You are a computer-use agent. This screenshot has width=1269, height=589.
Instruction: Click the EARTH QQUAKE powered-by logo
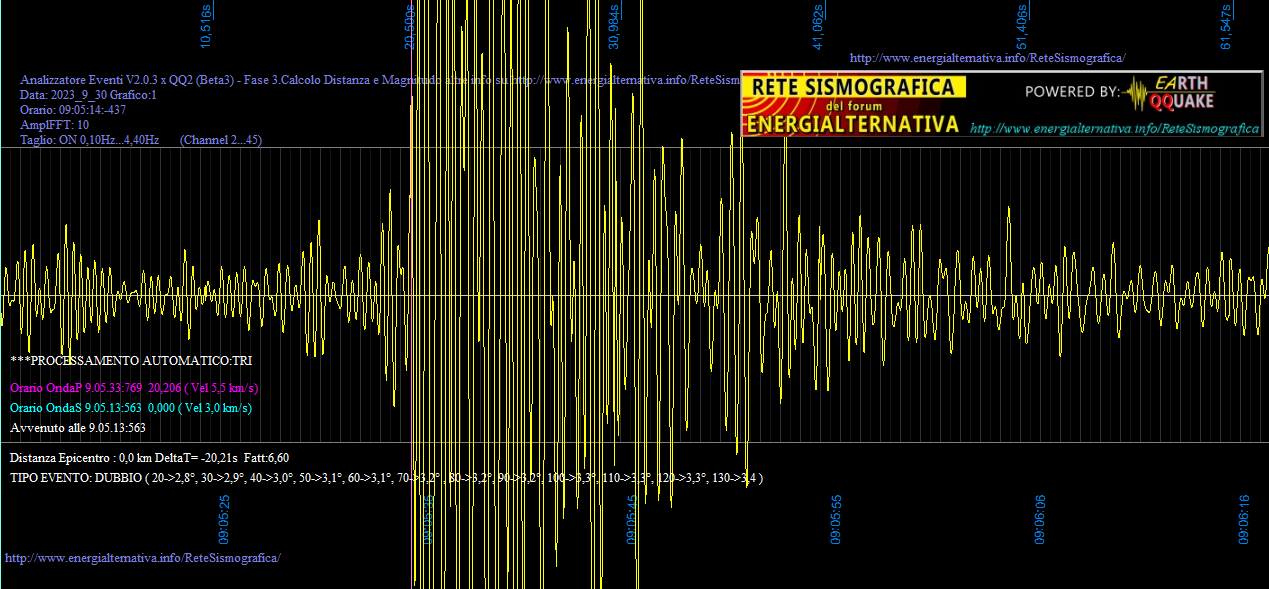click(1169, 92)
